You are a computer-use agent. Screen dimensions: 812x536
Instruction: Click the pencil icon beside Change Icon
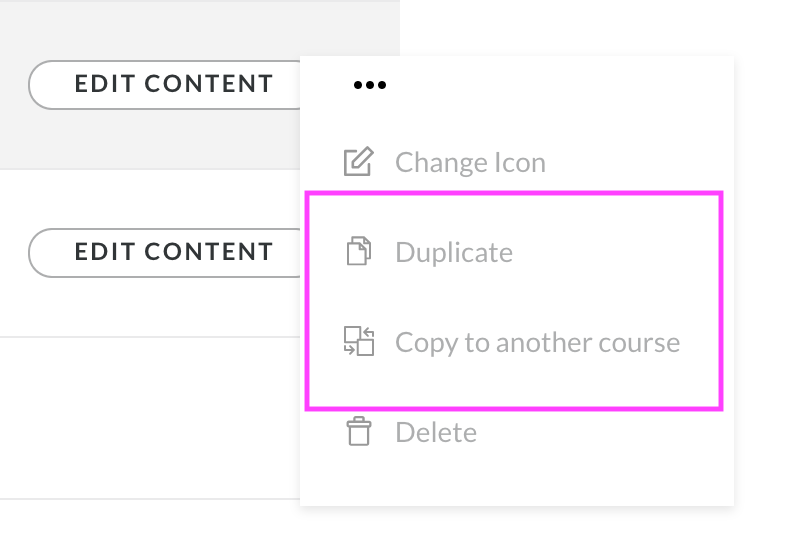[358, 162]
